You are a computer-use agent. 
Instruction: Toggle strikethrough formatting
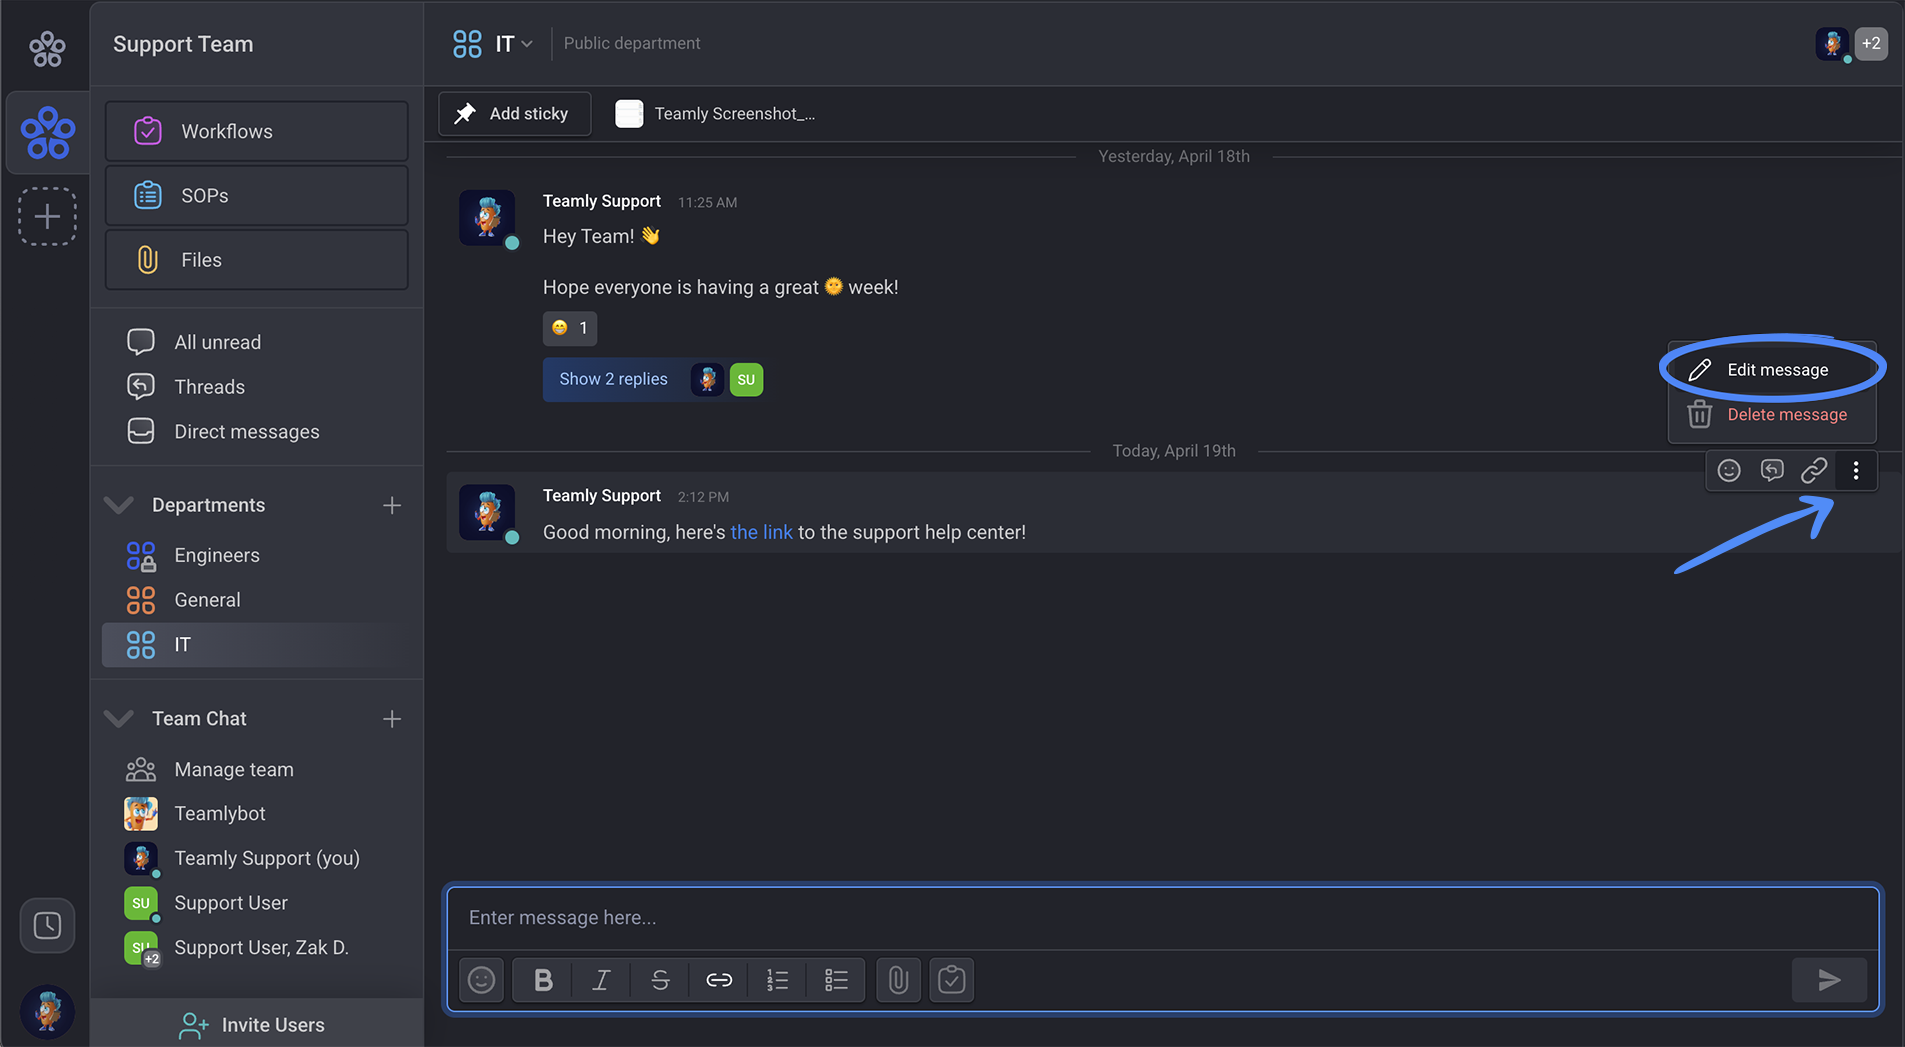click(660, 980)
